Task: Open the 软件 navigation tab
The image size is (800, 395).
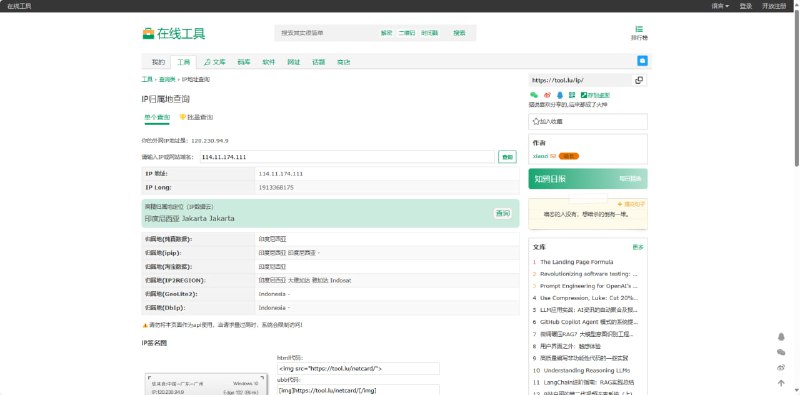Action: tap(268, 62)
